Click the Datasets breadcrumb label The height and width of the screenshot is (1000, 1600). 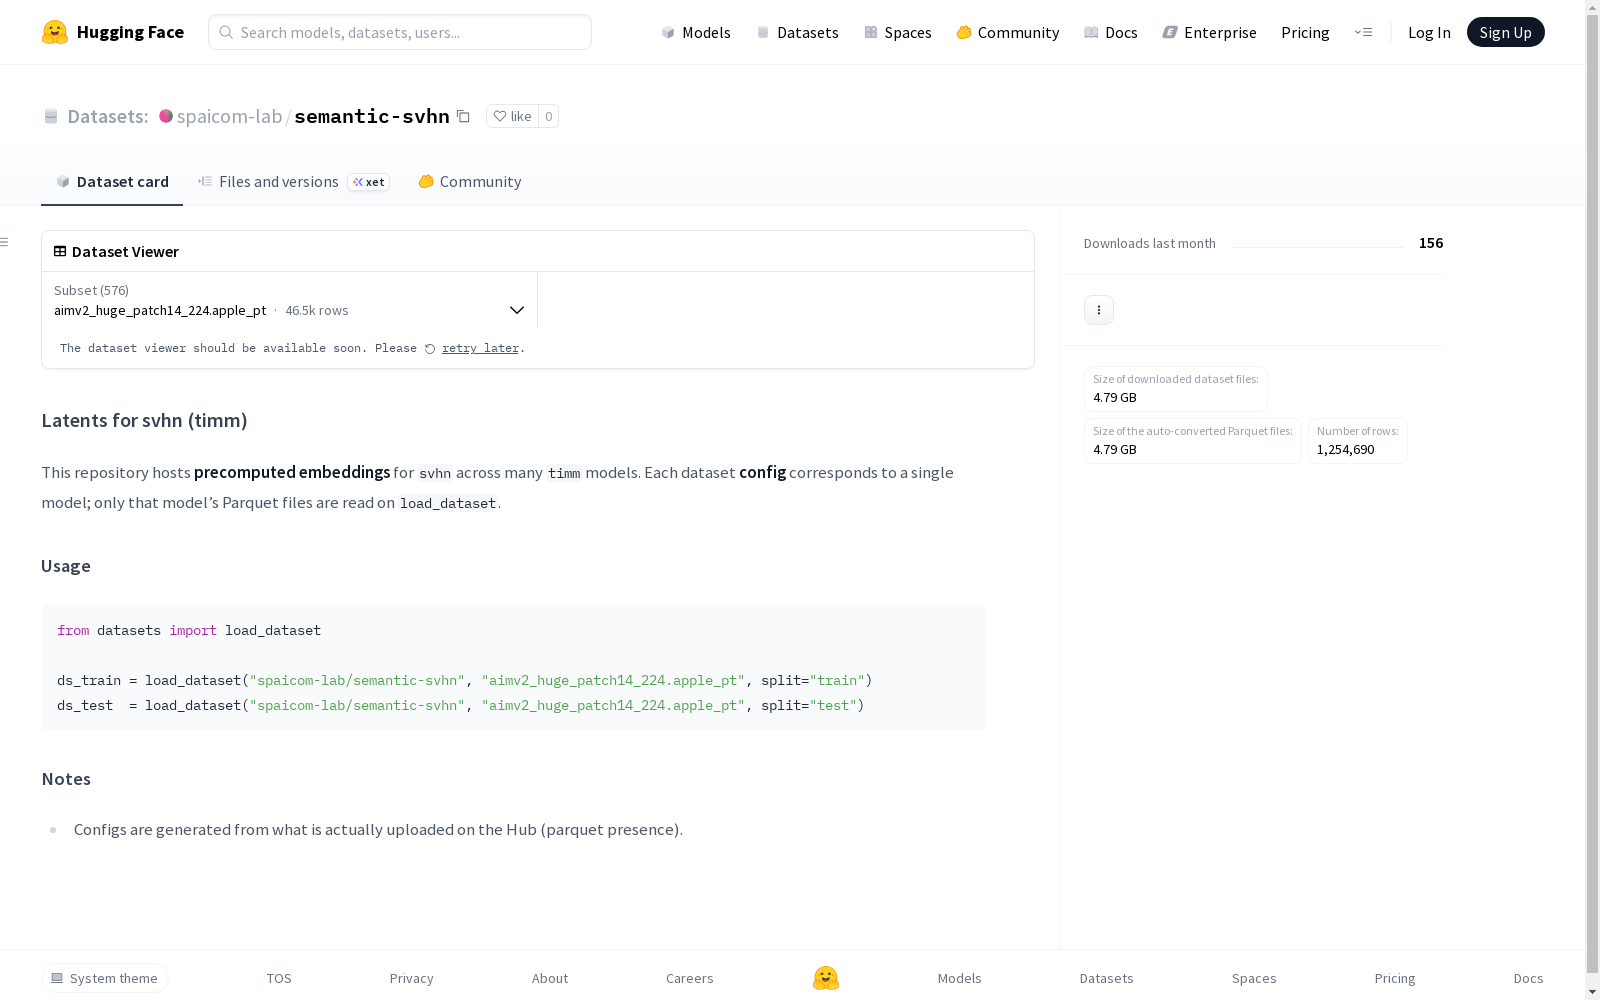coord(107,116)
